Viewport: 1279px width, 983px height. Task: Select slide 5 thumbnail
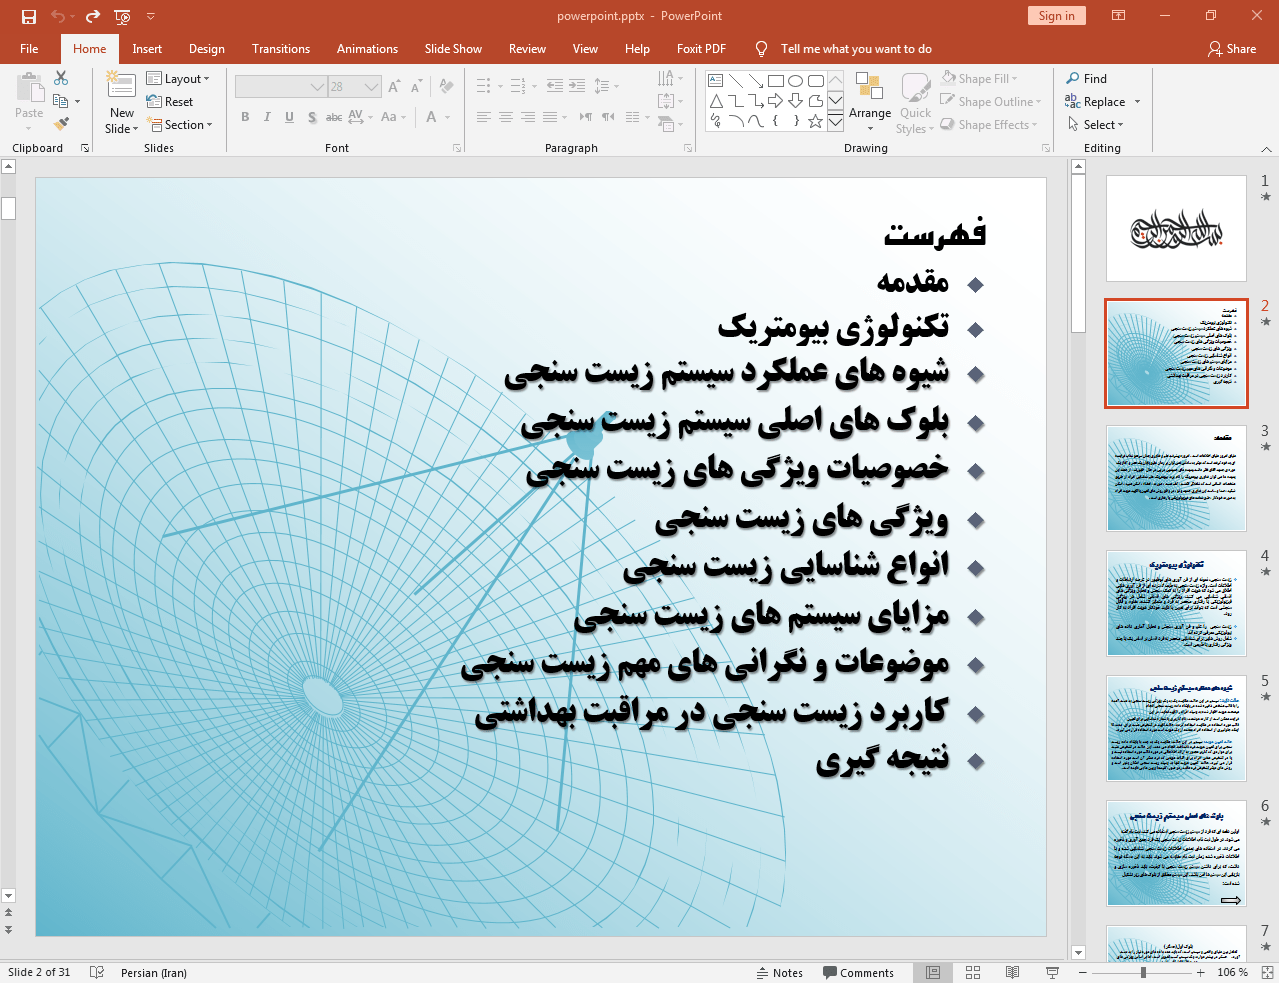(1176, 728)
